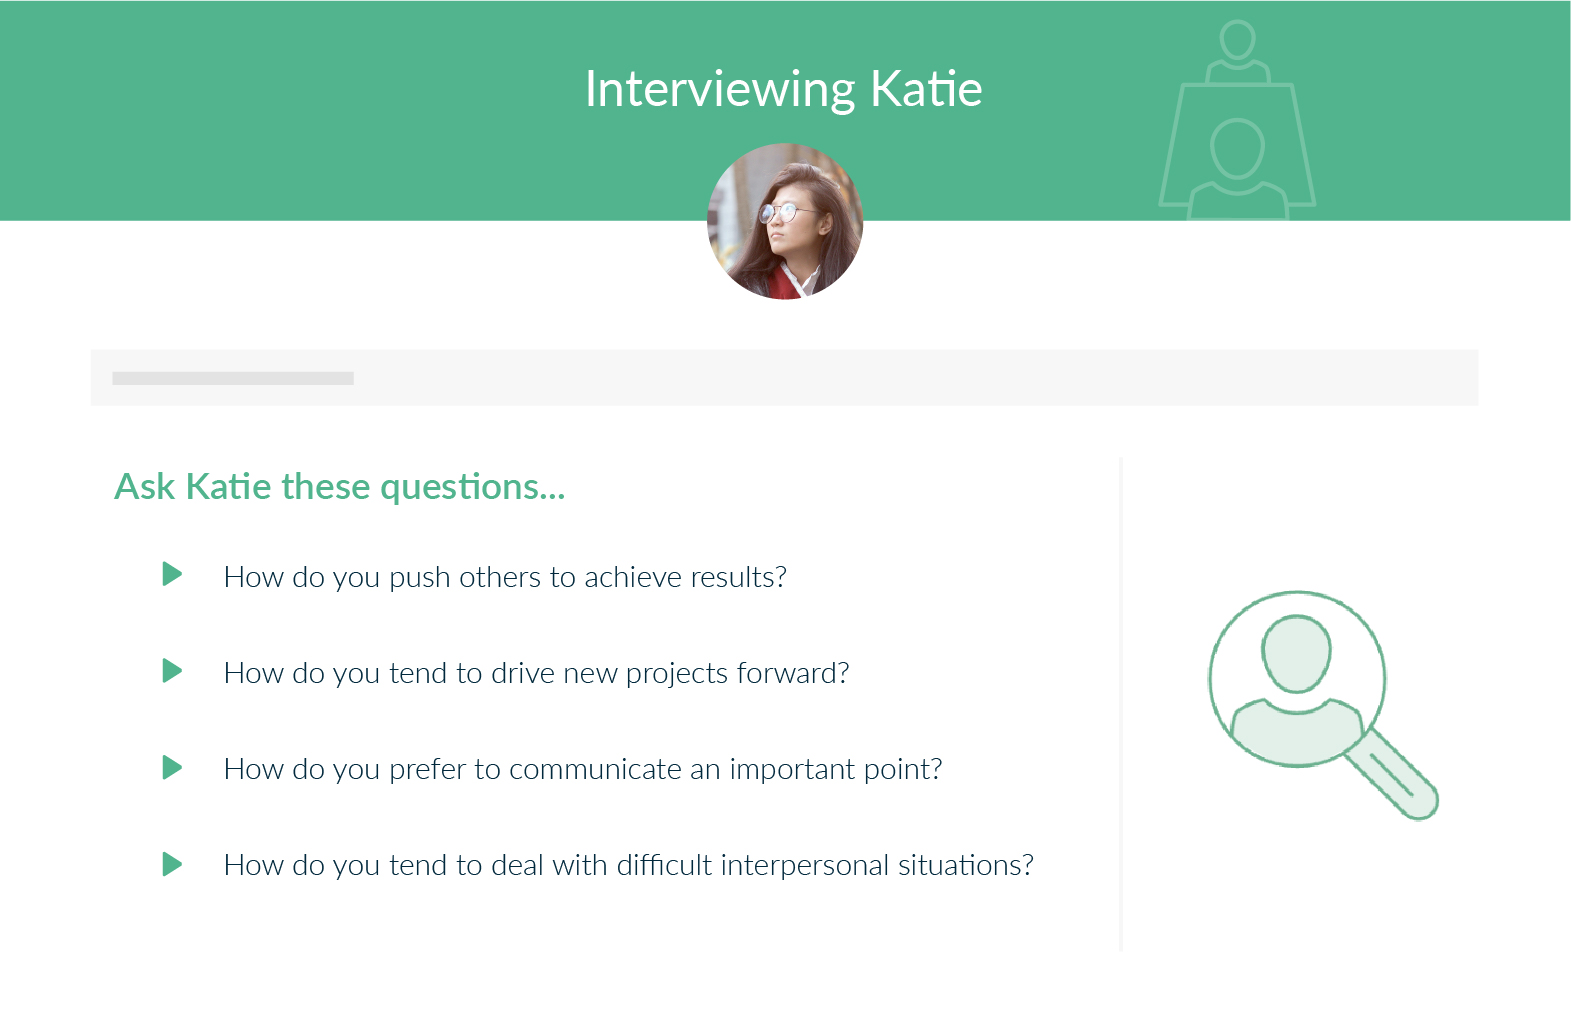Open Katie's circular profile photo
The width and height of the screenshot is (1571, 1033).
click(785, 221)
